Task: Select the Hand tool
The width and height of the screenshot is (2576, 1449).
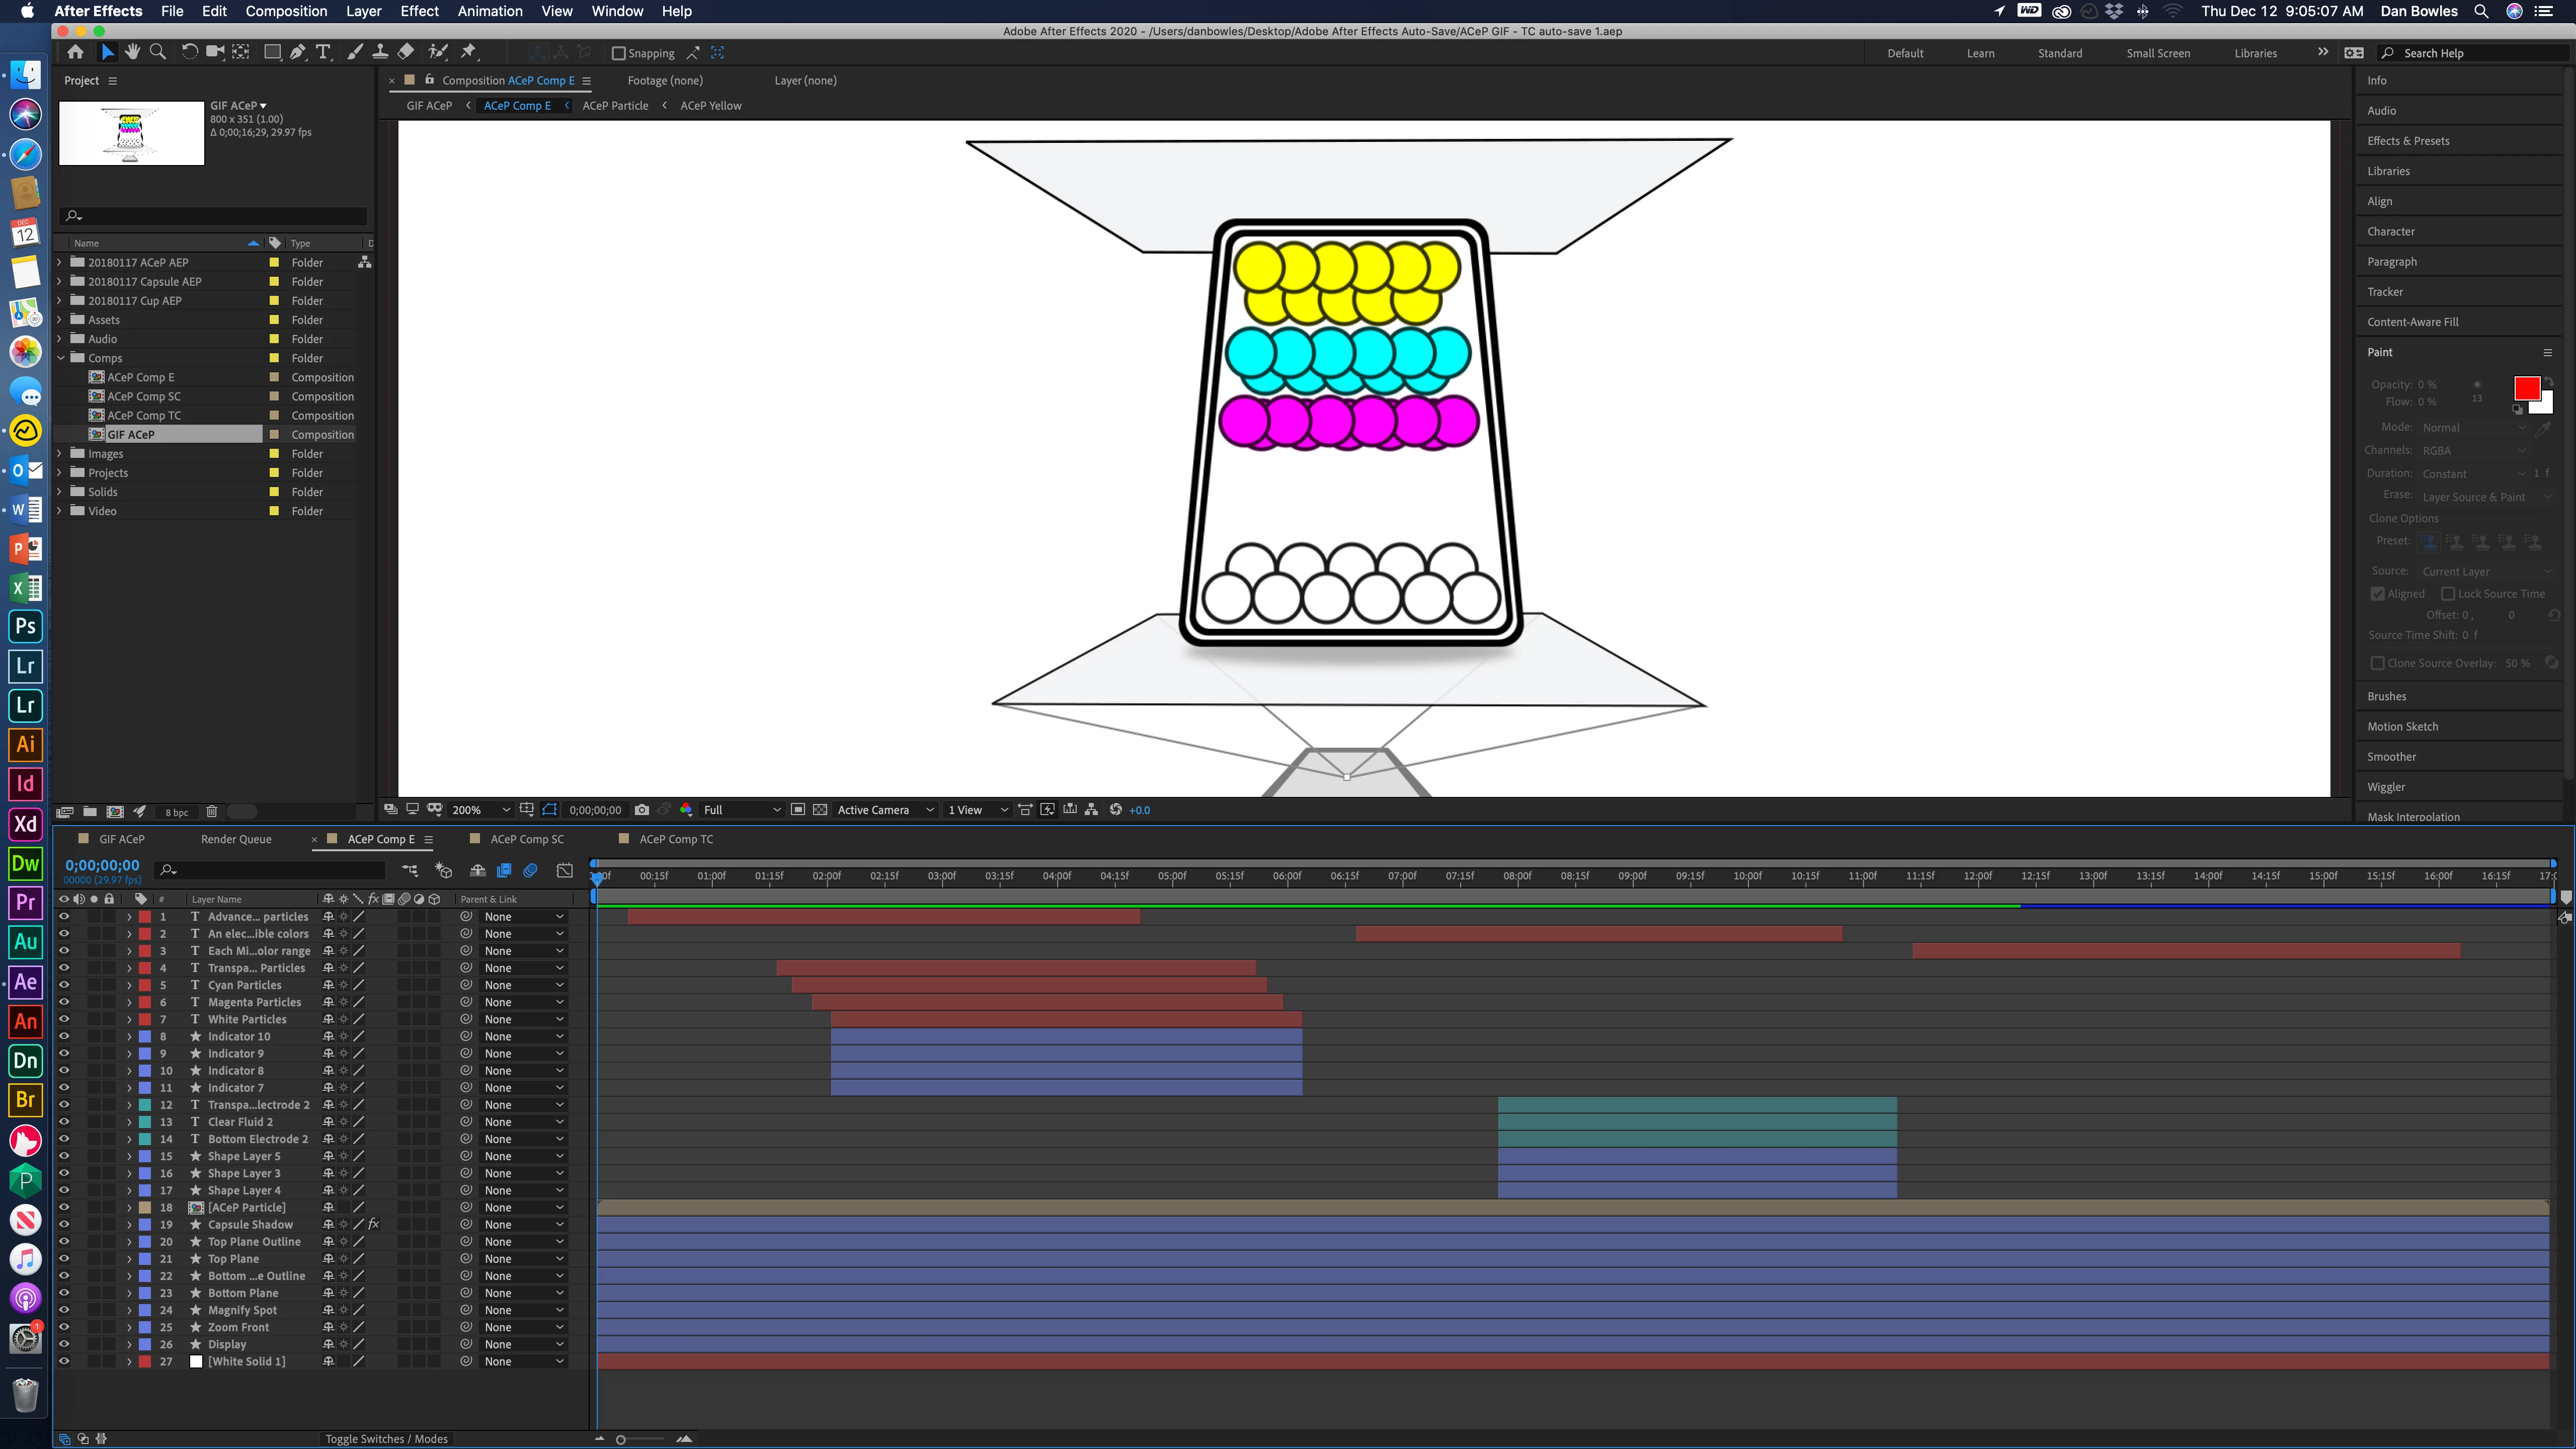Action: (132, 52)
